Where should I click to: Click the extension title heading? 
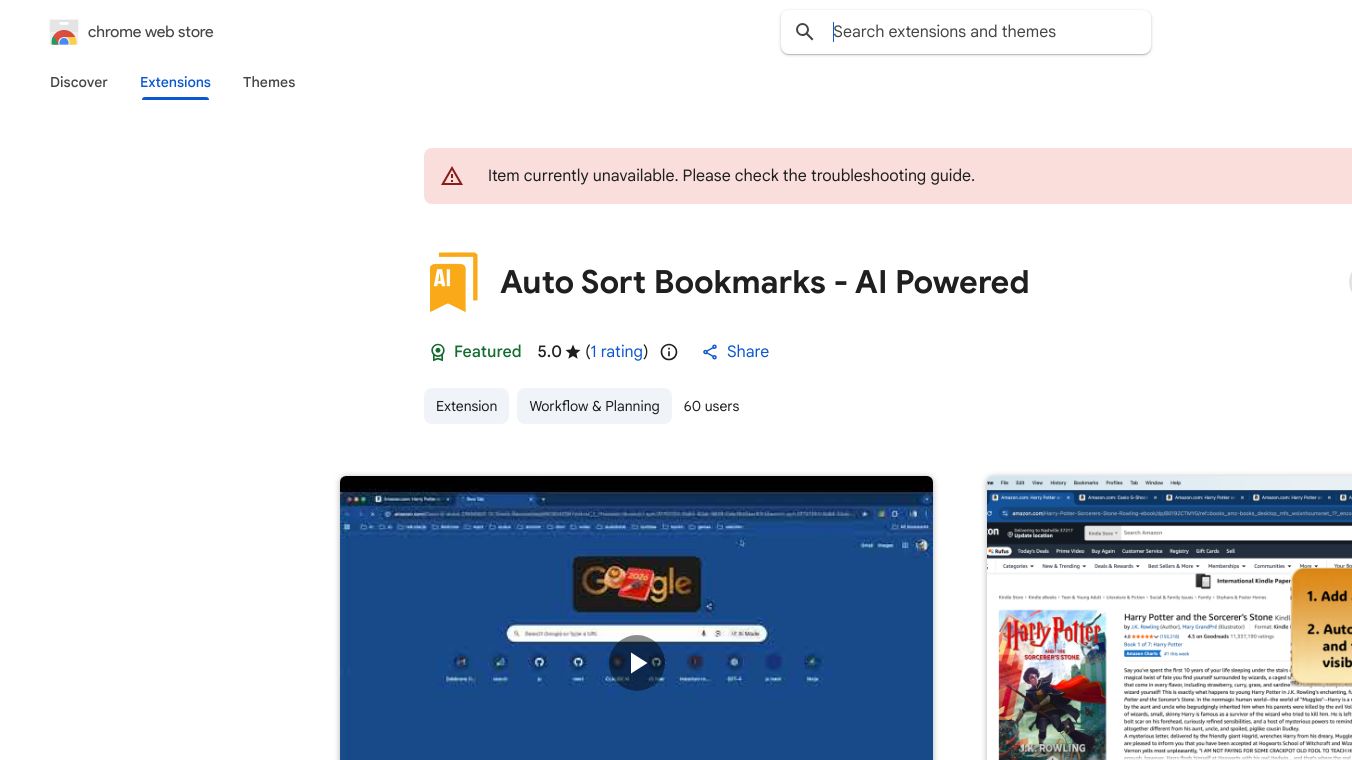pos(765,282)
